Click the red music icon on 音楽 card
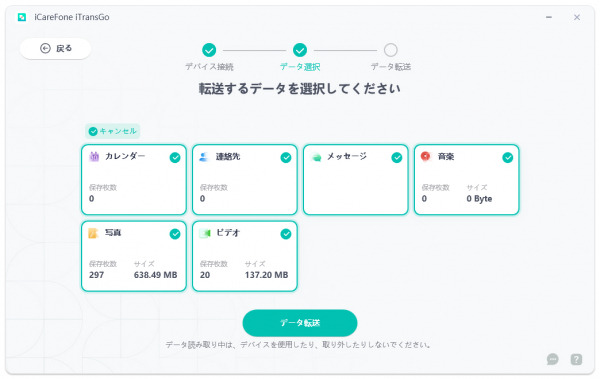This screenshot has height=379, width=600. tap(426, 156)
